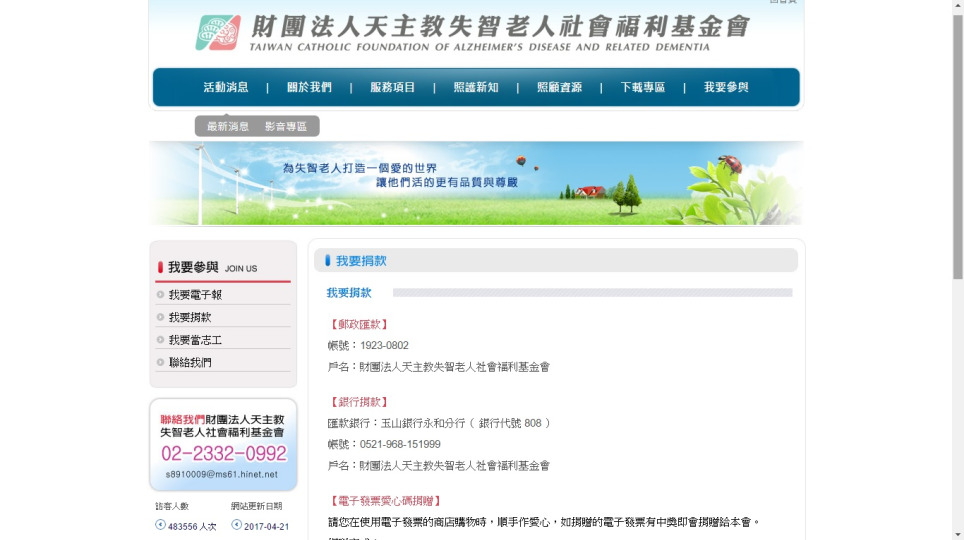964x540 pixels.
Task: Click the blue marker beside 我要捐款 heading
Action: tap(327, 261)
